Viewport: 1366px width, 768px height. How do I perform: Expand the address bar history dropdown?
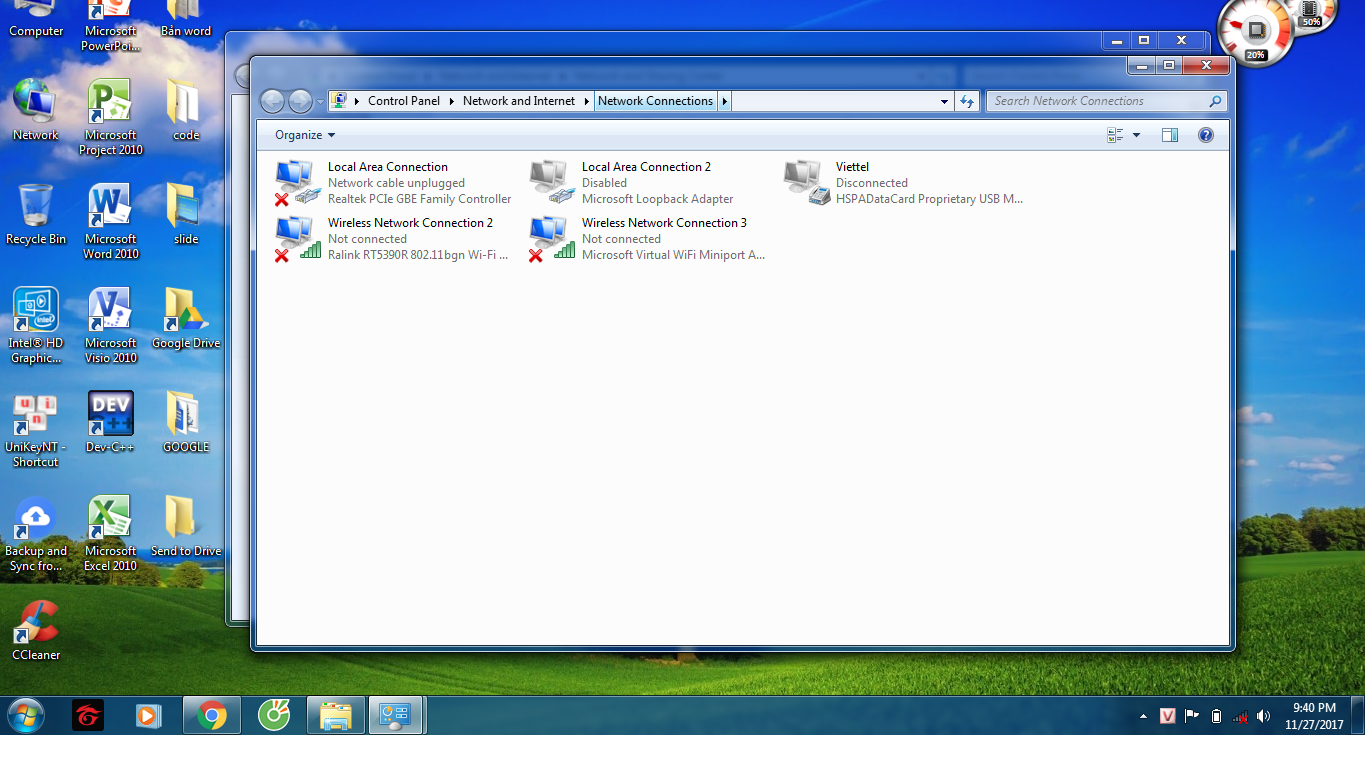(x=944, y=101)
